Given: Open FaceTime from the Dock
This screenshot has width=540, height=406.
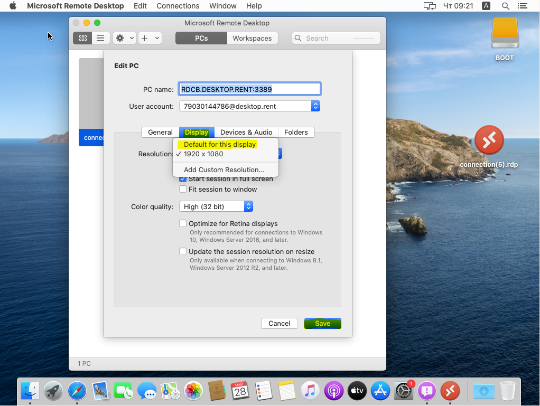Looking at the screenshot, I should 123,391.
